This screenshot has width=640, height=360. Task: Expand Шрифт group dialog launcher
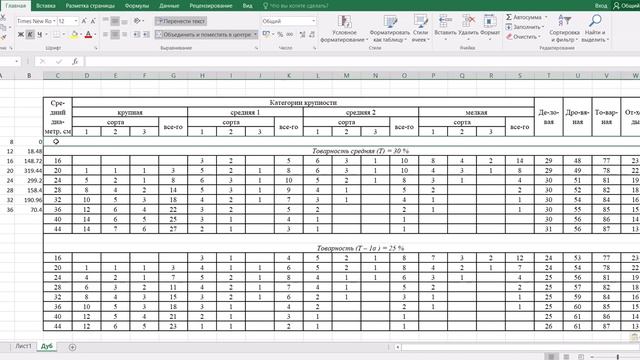(96, 48)
